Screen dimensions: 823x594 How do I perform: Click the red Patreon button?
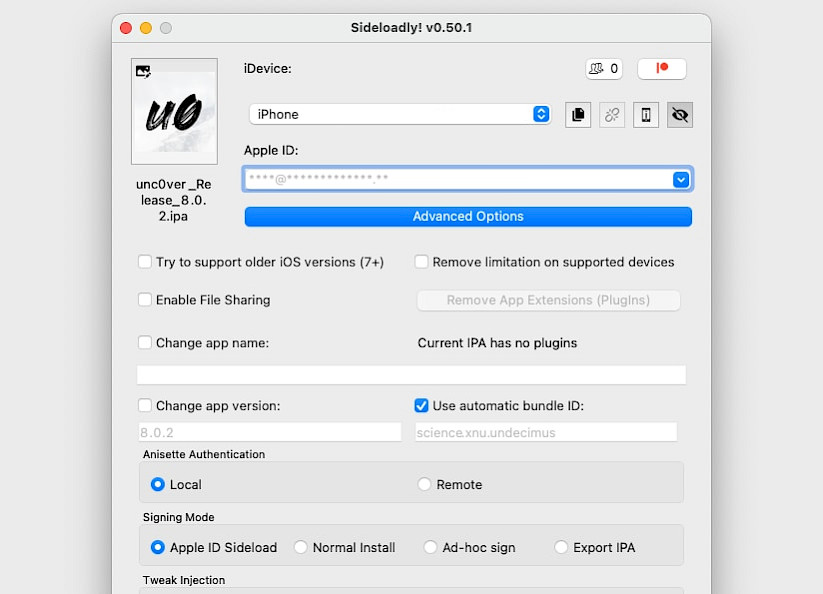(x=662, y=69)
